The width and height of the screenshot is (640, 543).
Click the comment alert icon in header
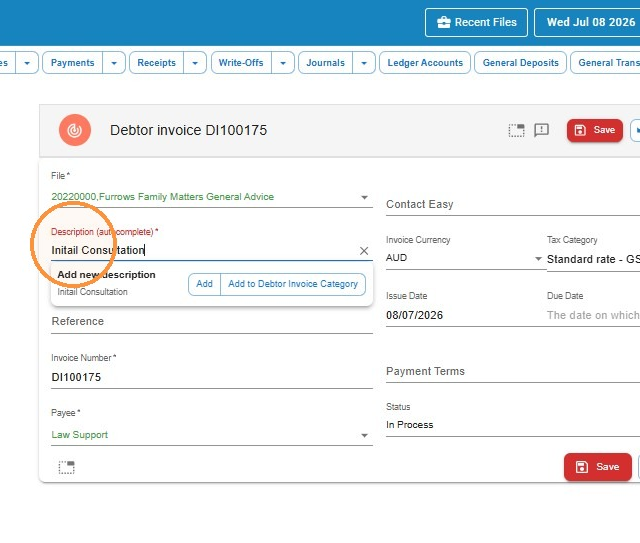541,130
